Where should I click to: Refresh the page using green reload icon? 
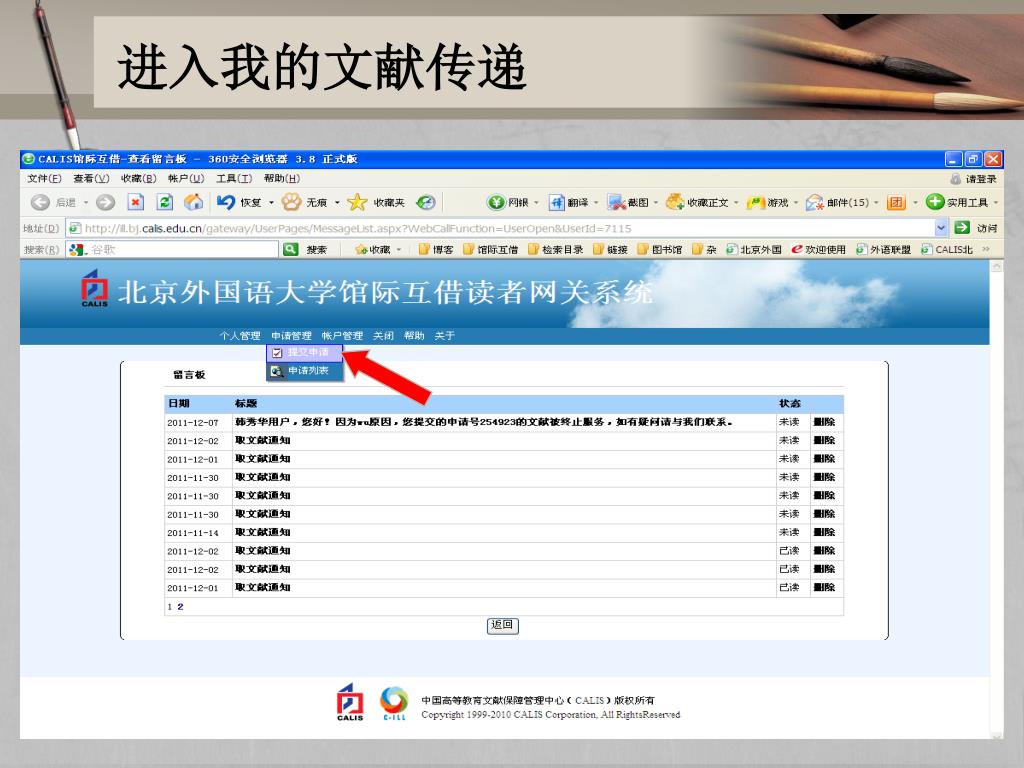(x=165, y=202)
